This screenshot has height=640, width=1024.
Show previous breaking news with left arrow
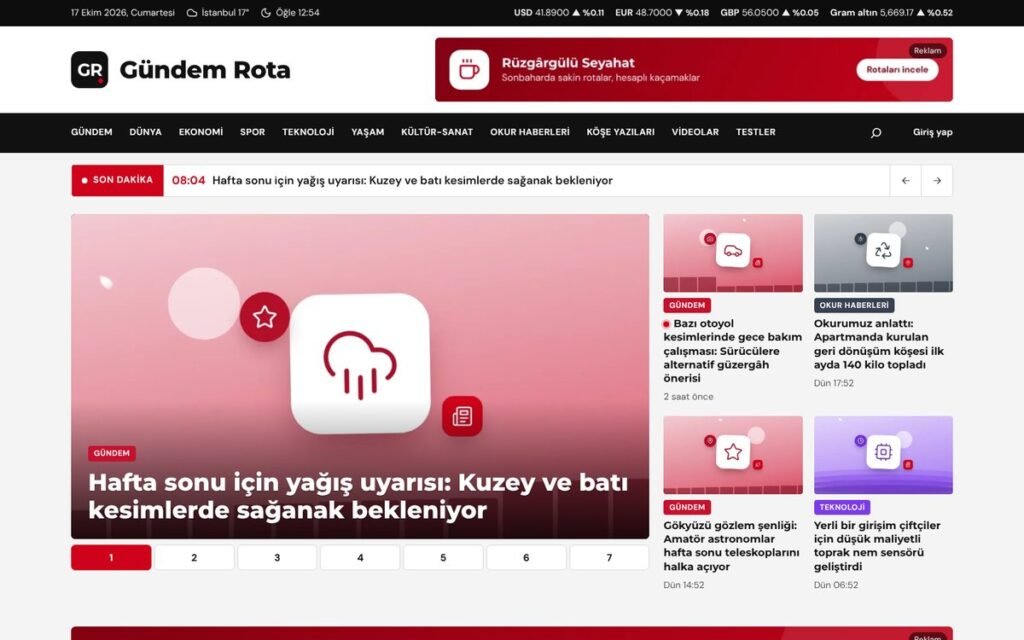click(x=905, y=181)
